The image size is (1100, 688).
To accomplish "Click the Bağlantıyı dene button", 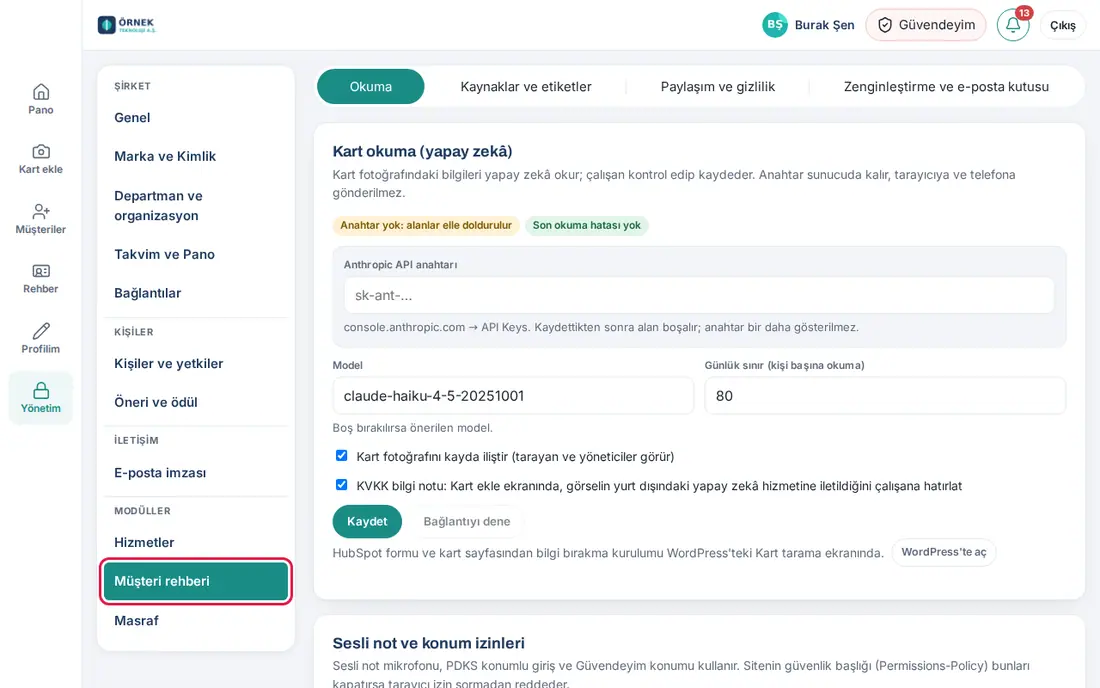I will pos(467,522).
